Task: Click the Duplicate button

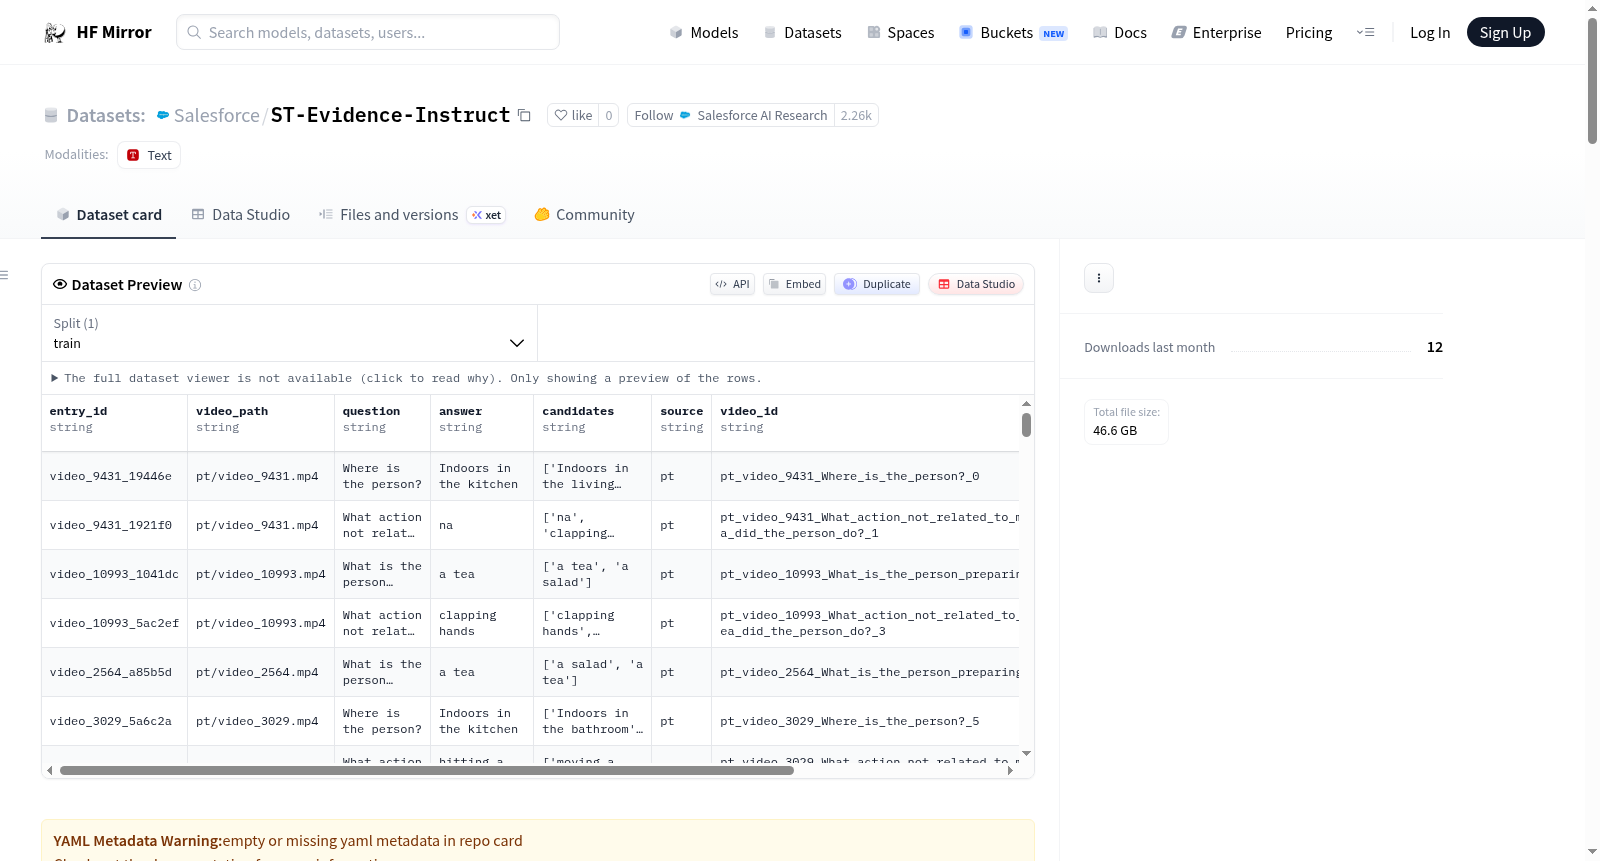Action: 877,284
